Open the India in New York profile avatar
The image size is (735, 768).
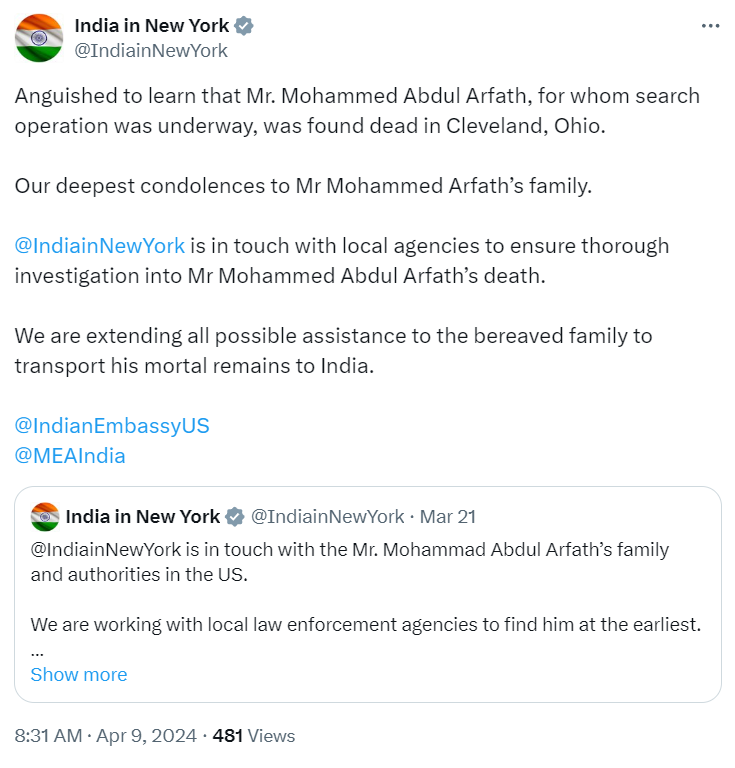click(x=39, y=38)
